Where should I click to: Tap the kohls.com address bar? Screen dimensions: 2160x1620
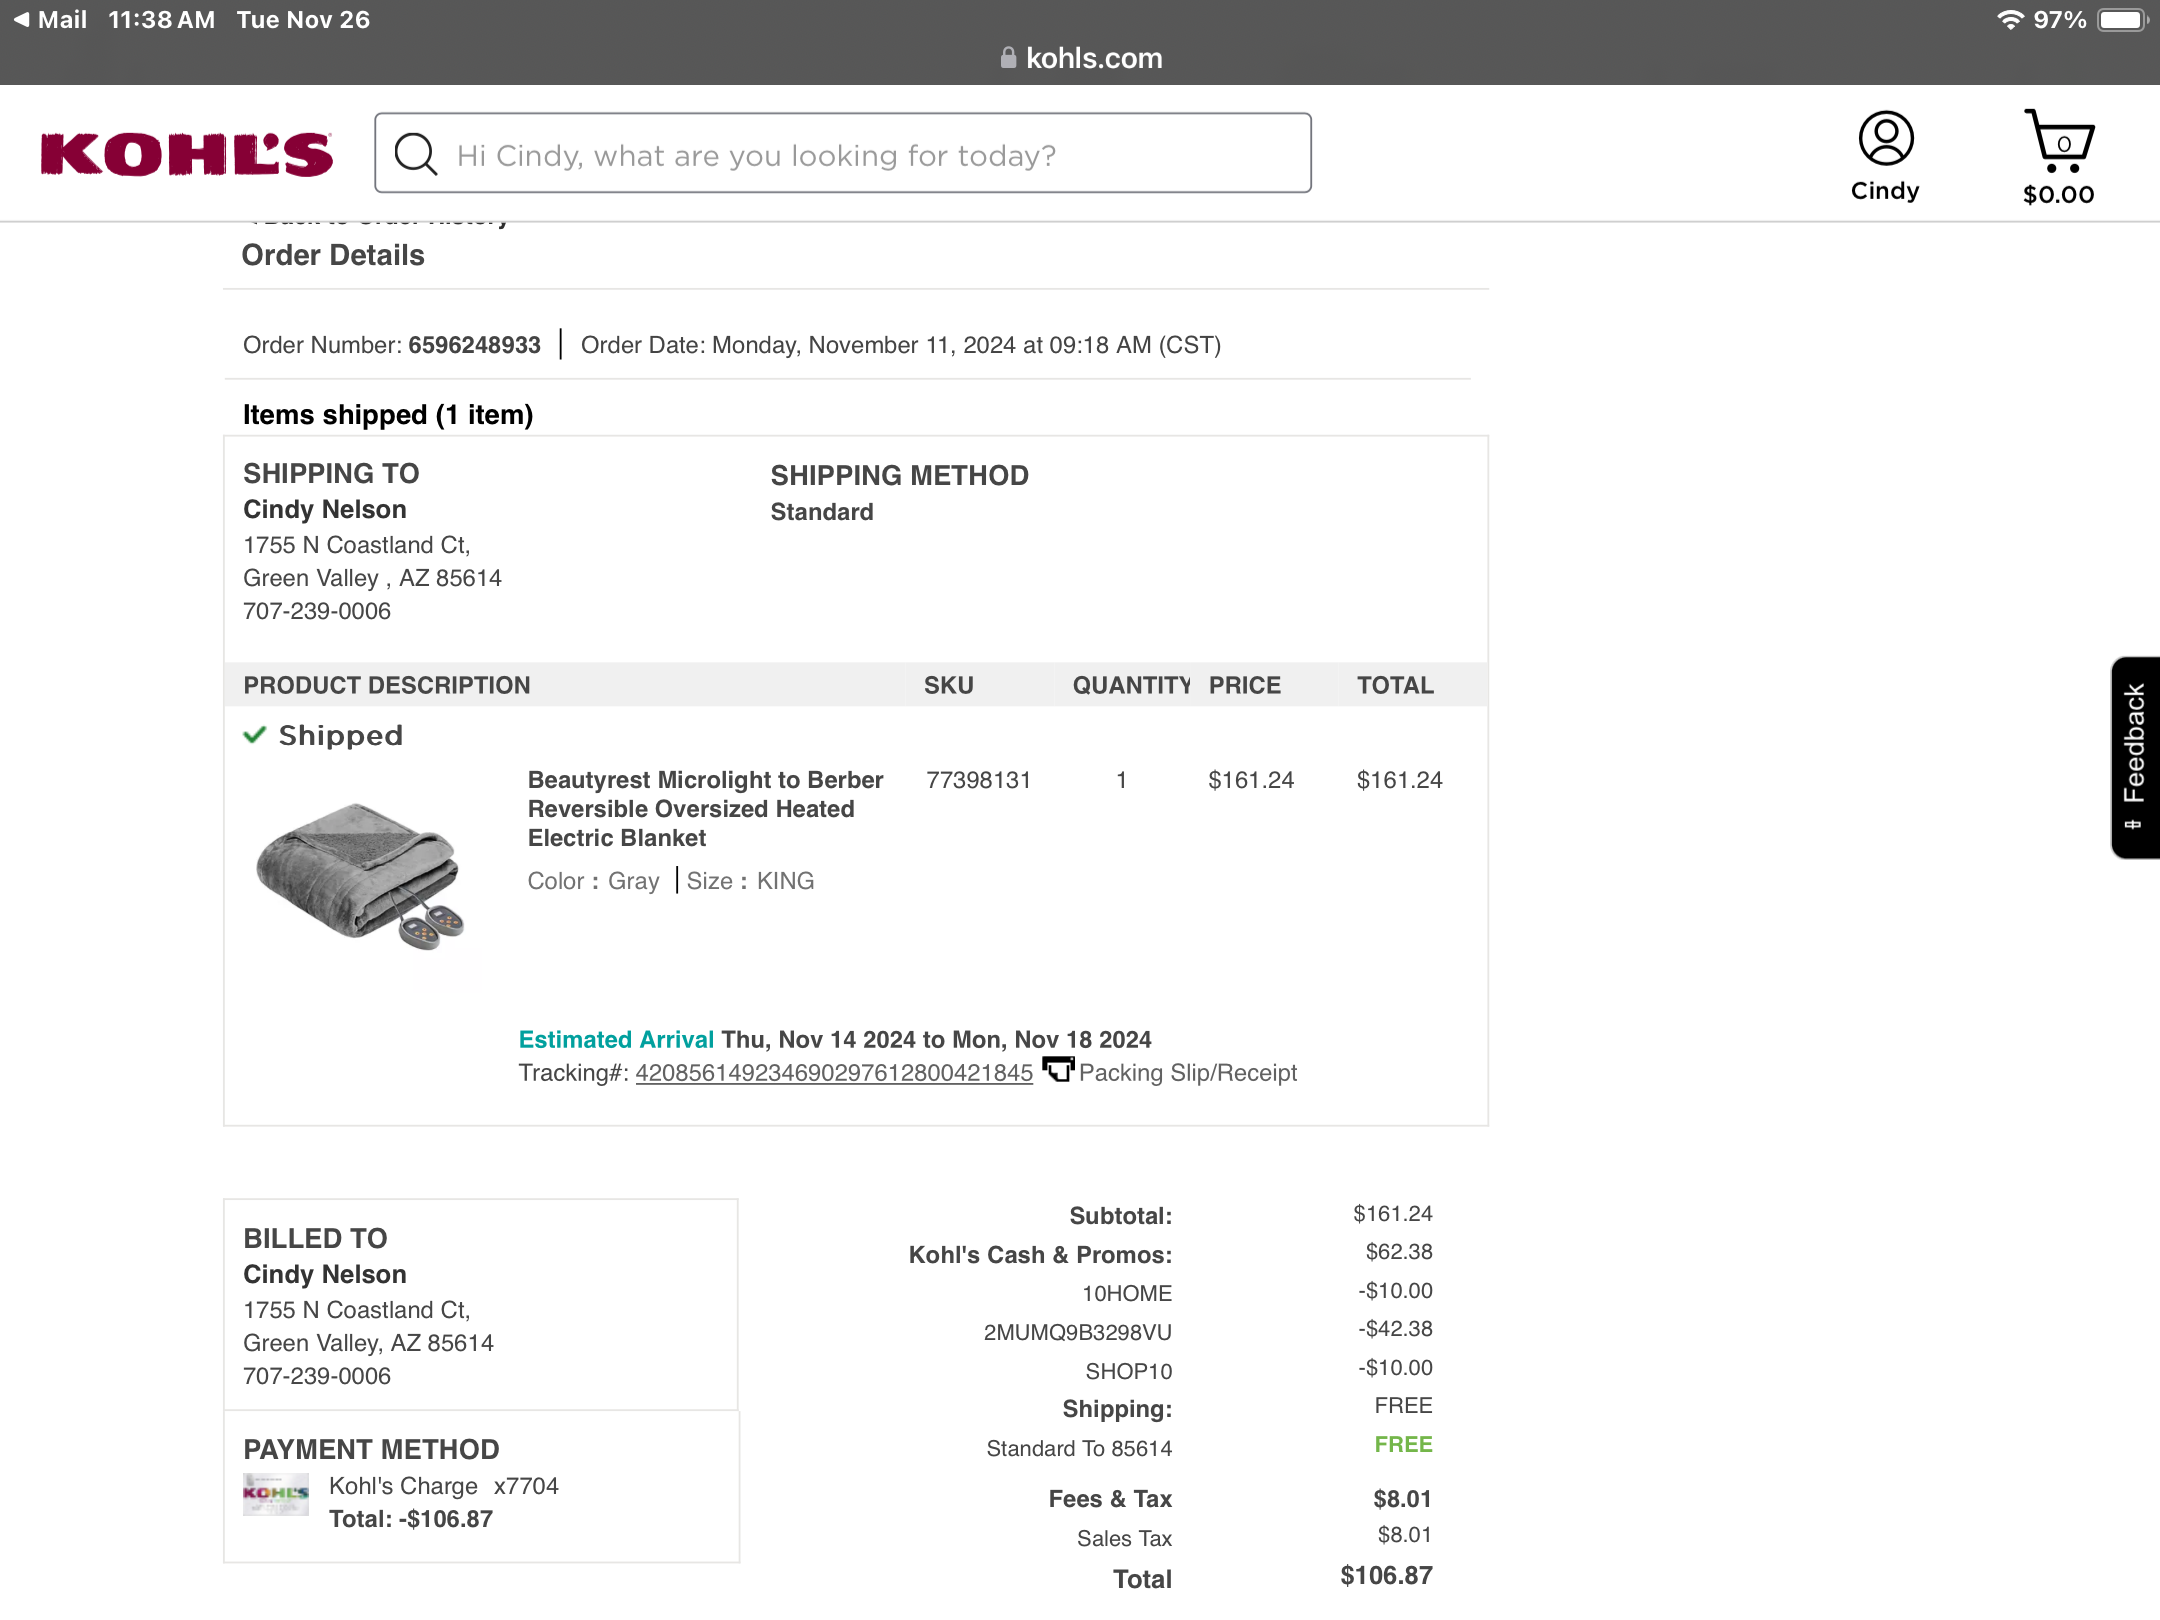(1080, 58)
